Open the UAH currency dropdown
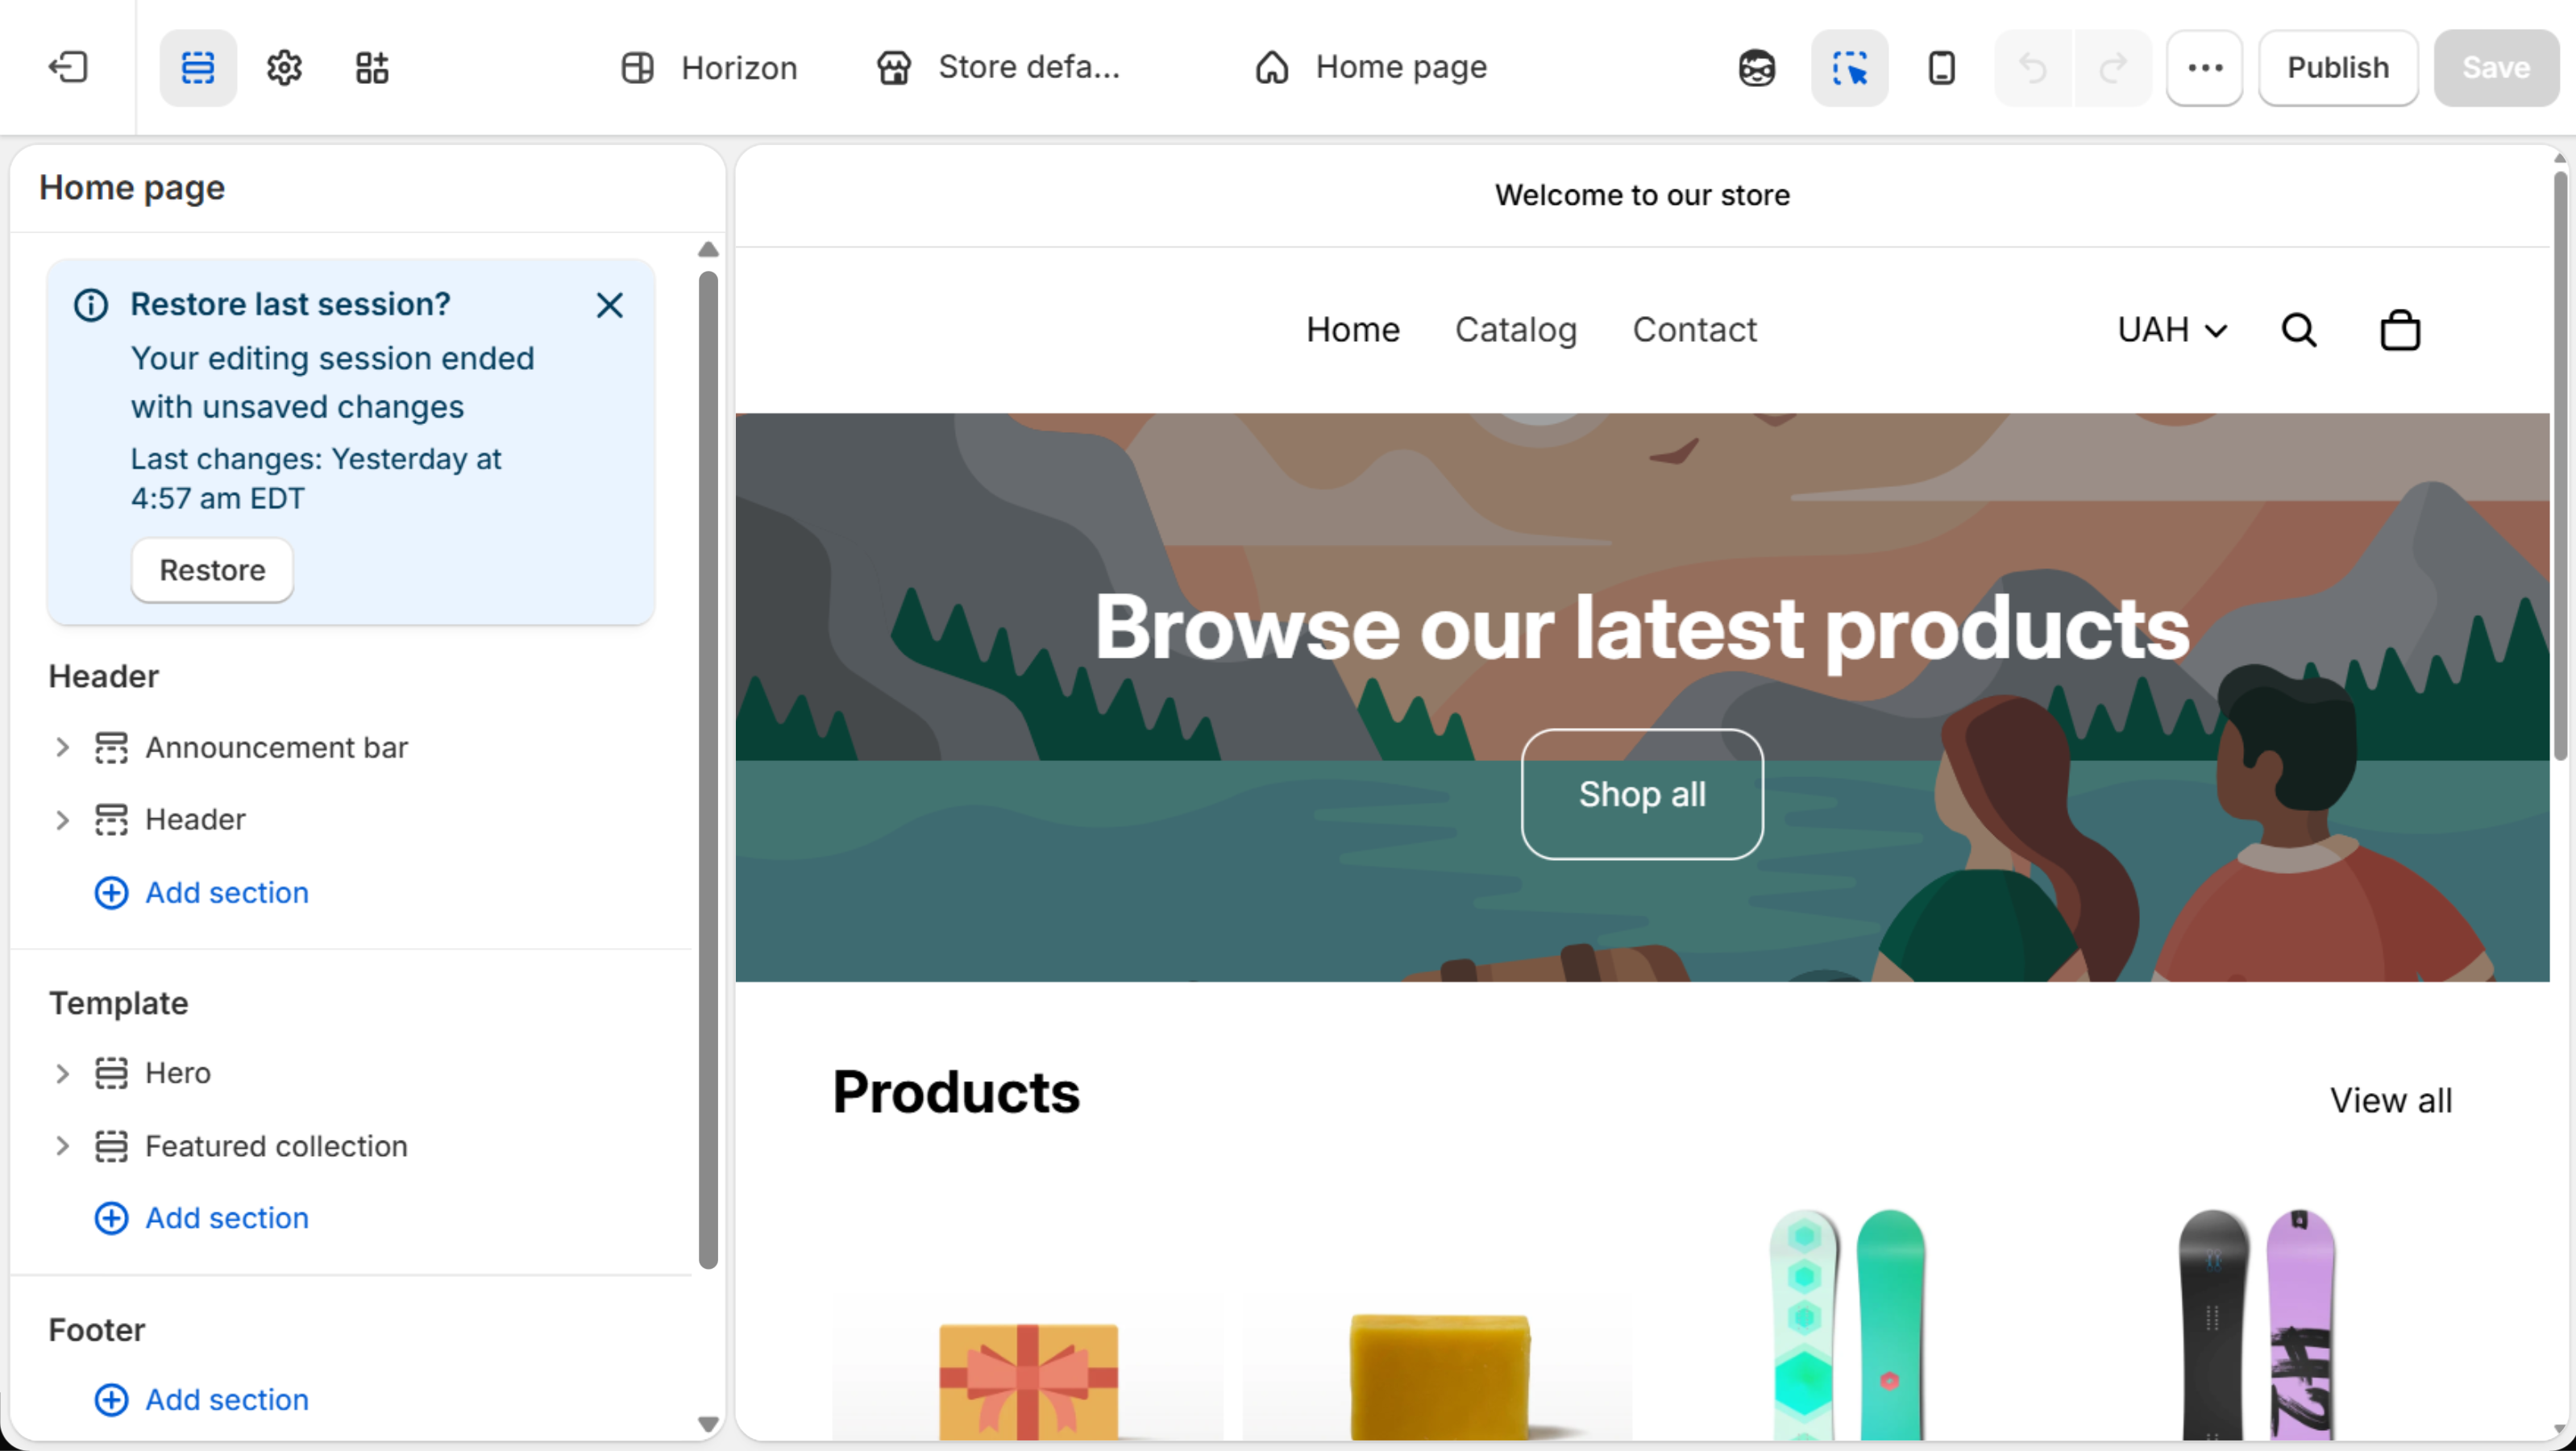This screenshot has width=2576, height=1451. point(2172,330)
